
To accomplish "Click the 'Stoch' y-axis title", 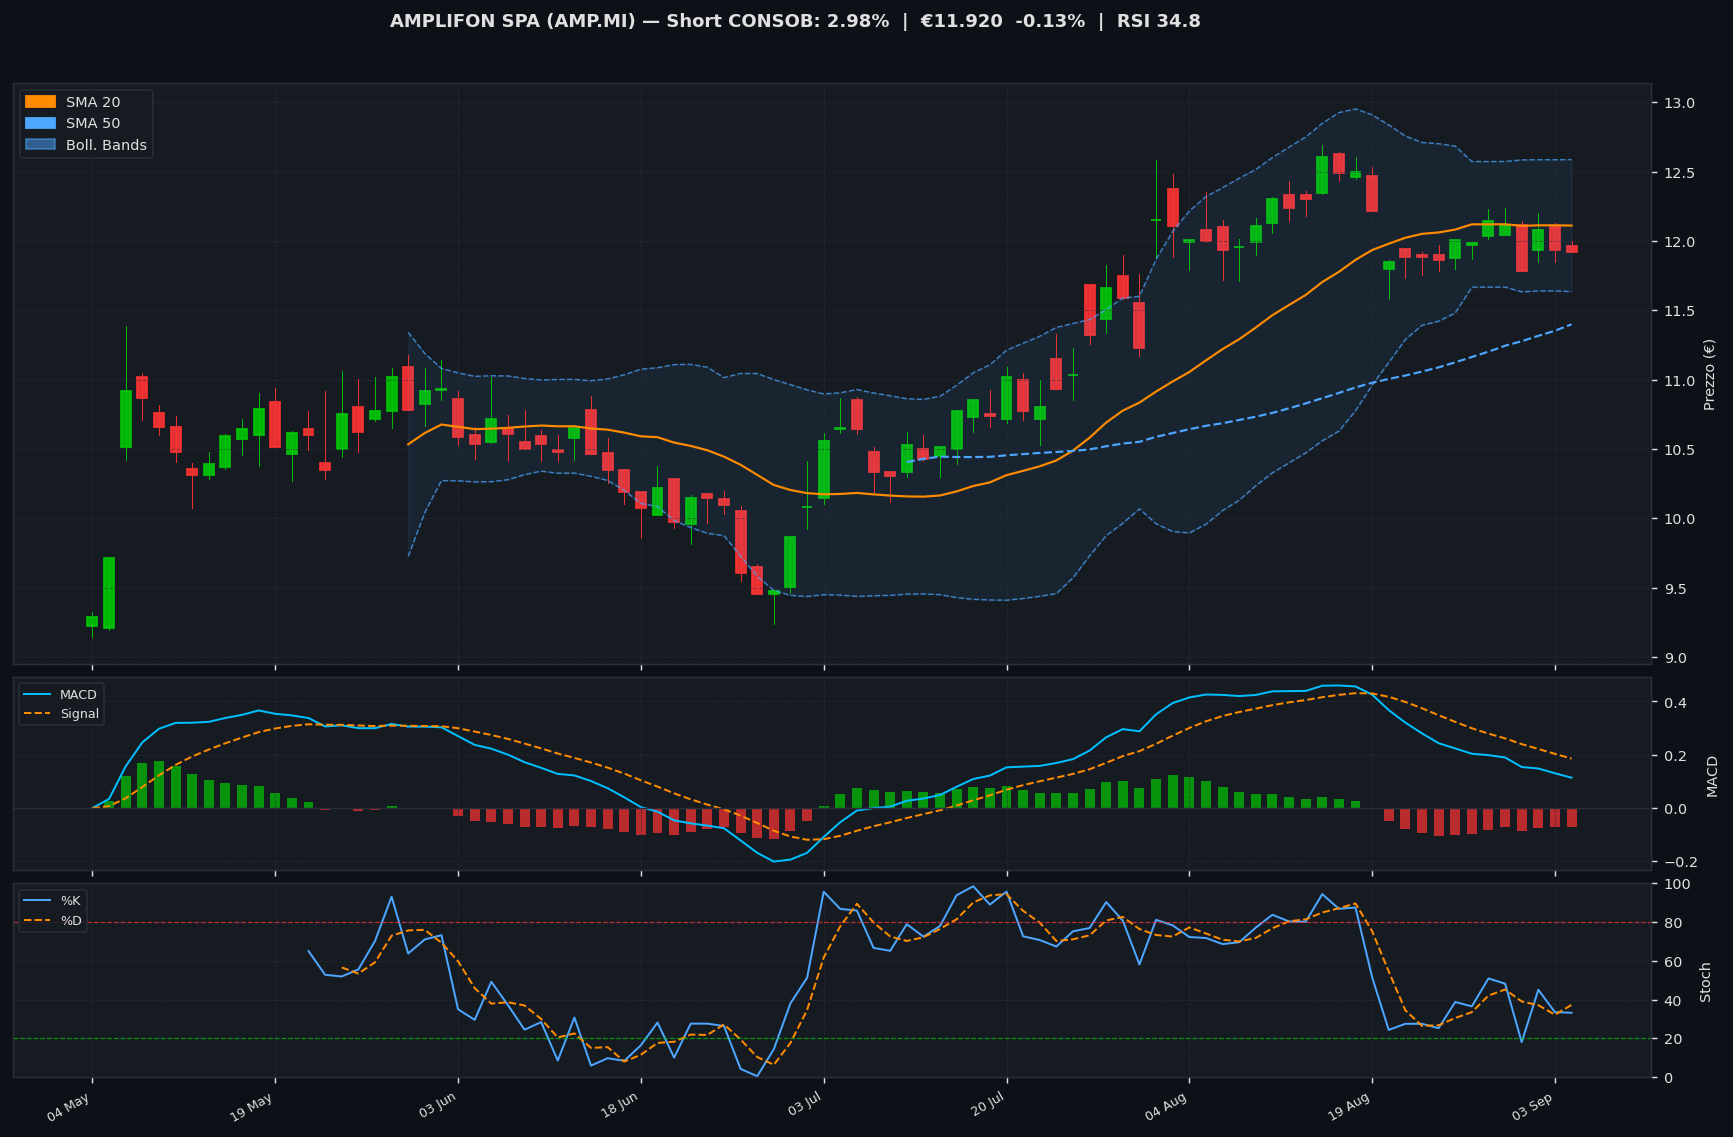I will [x=1706, y=982].
